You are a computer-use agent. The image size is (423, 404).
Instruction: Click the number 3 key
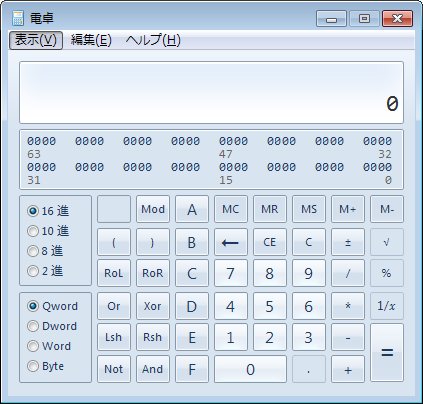pyautogui.click(x=309, y=337)
